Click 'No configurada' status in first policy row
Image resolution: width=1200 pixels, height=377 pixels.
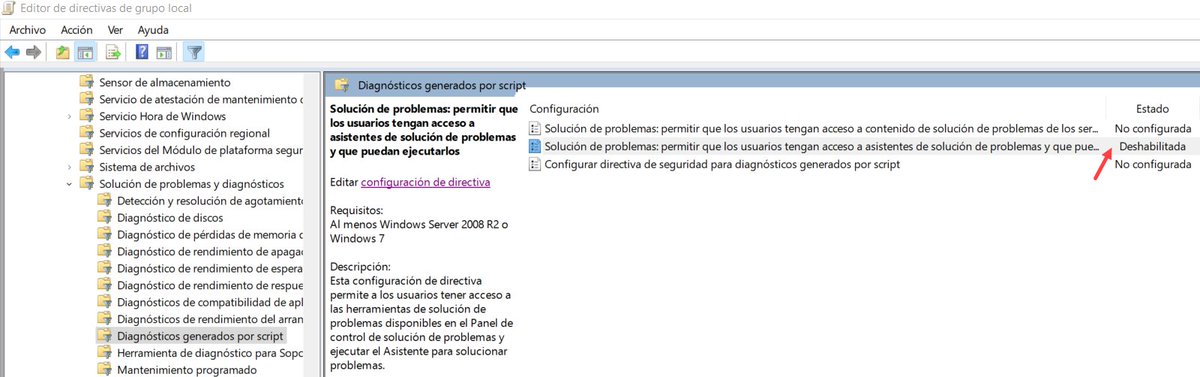coord(1153,129)
